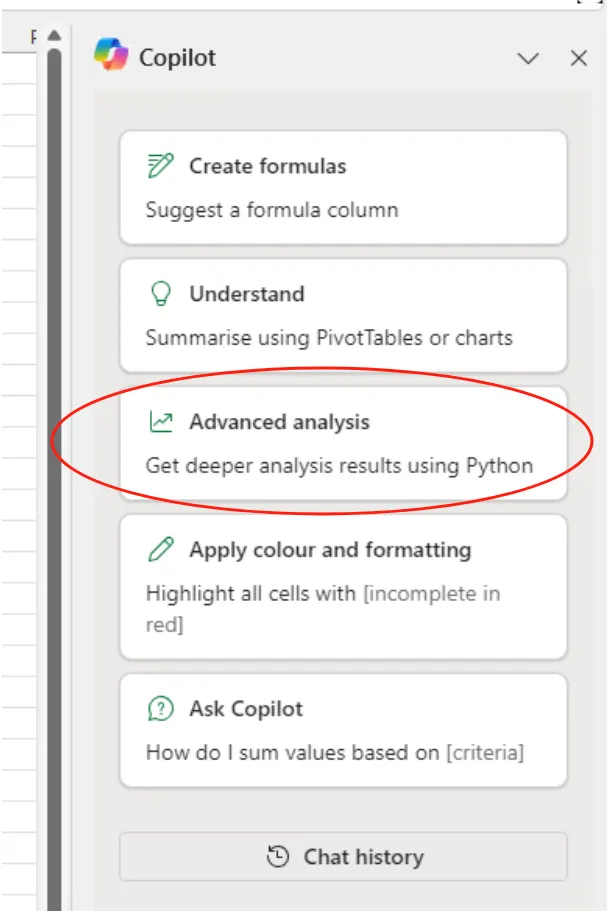Screen dimensions: 609x913
Task: Click the Ask Copilot question bubble icon
Action: [x=160, y=709]
